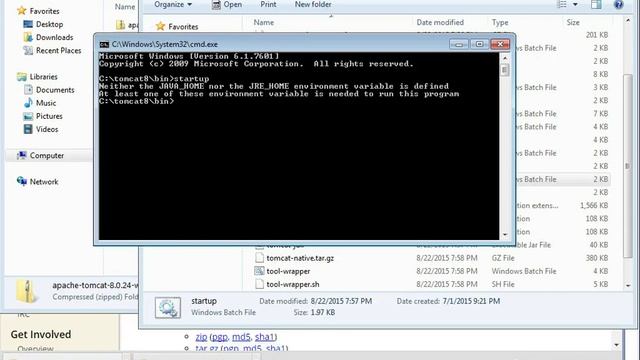Click the Downloads folder icon in sidebar
The width and height of the screenshot is (640, 360).
point(28,38)
